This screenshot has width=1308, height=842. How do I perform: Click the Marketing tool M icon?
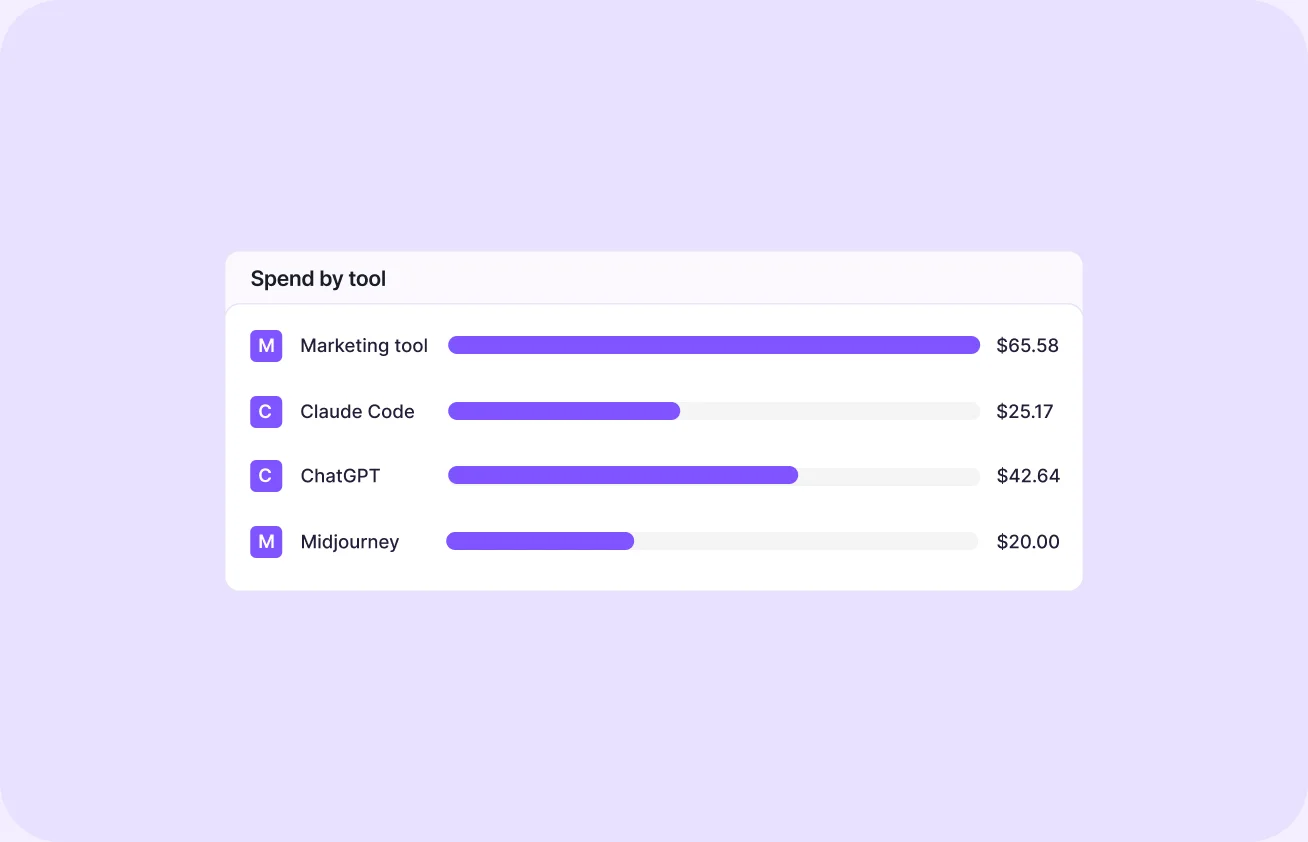tap(266, 346)
